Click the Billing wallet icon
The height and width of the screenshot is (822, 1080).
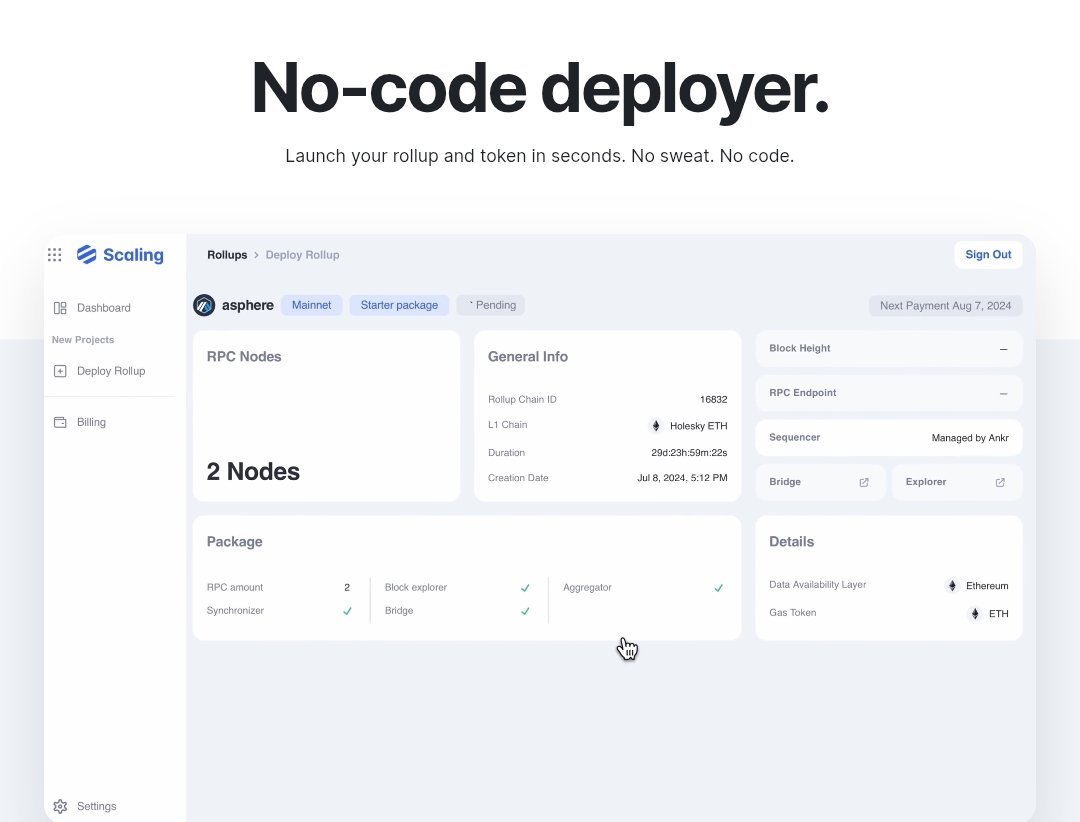coord(60,422)
